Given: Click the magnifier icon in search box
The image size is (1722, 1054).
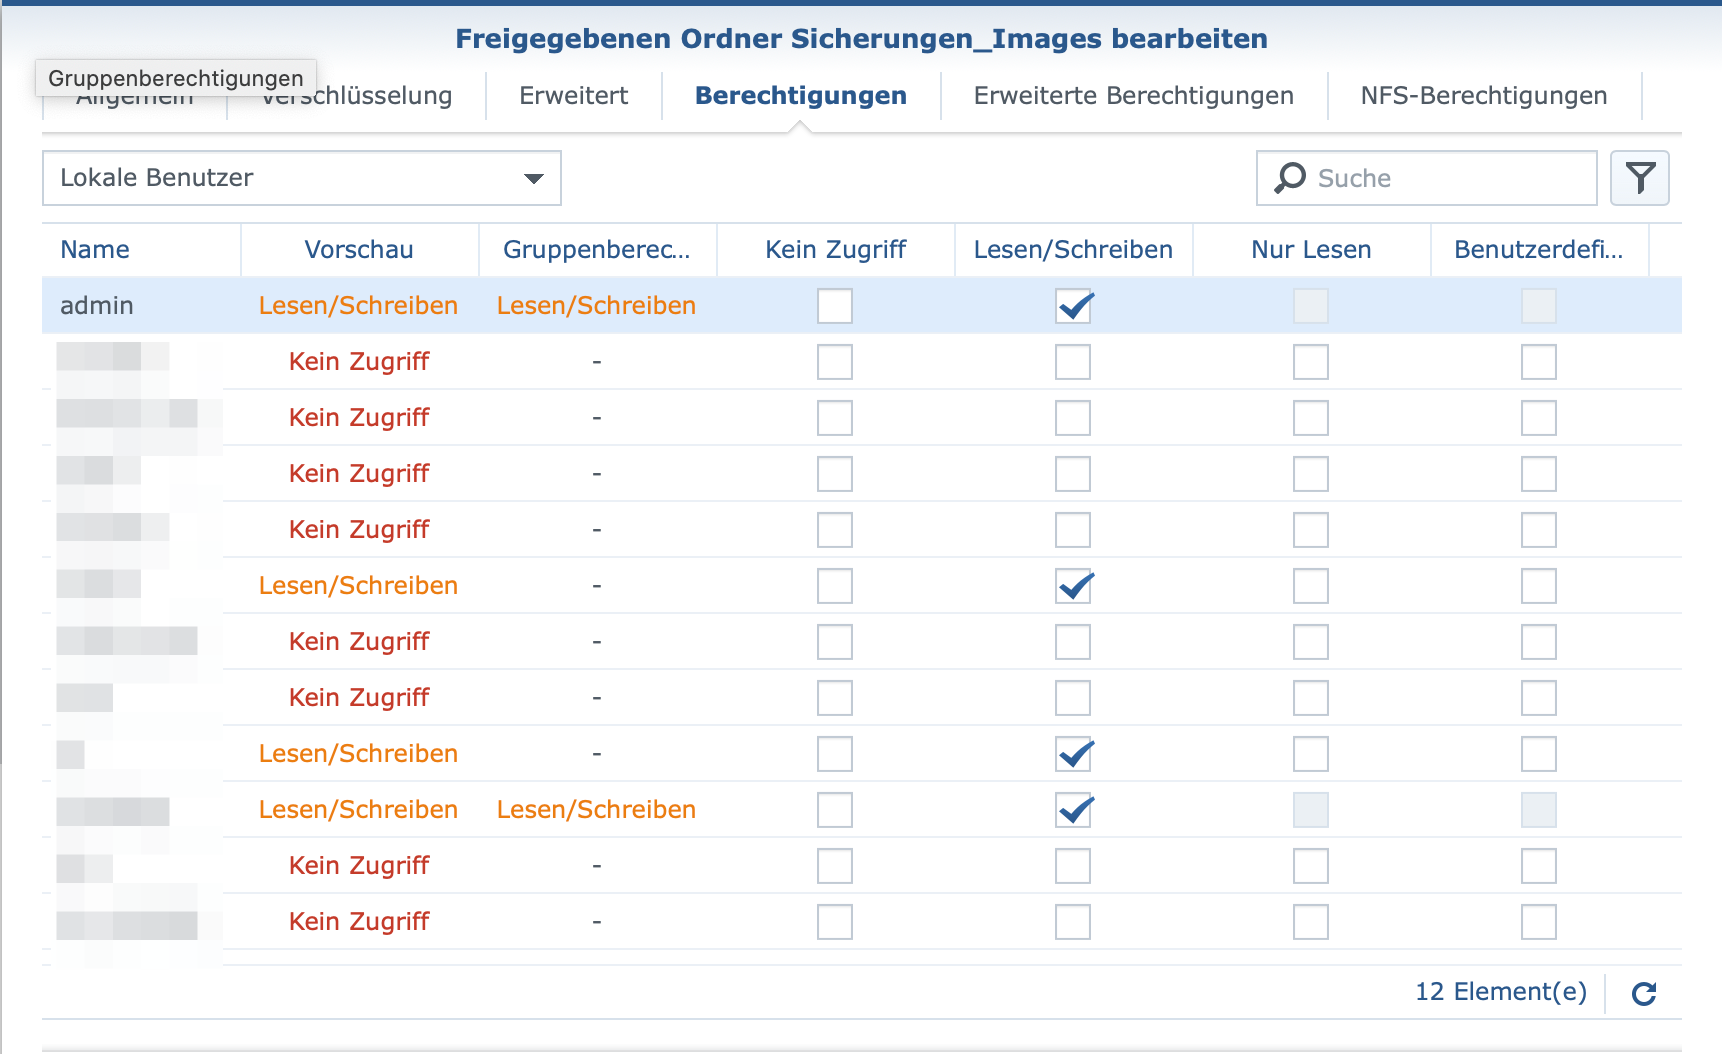Looking at the screenshot, I should 1290,178.
